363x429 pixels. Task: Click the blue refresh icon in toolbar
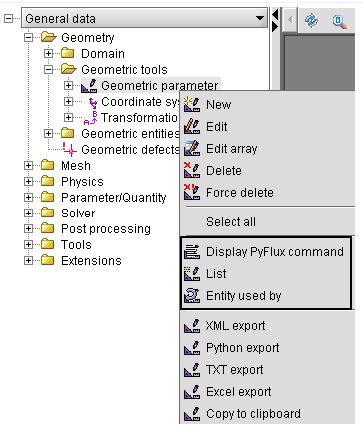pyautogui.click(x=311, y=21)
